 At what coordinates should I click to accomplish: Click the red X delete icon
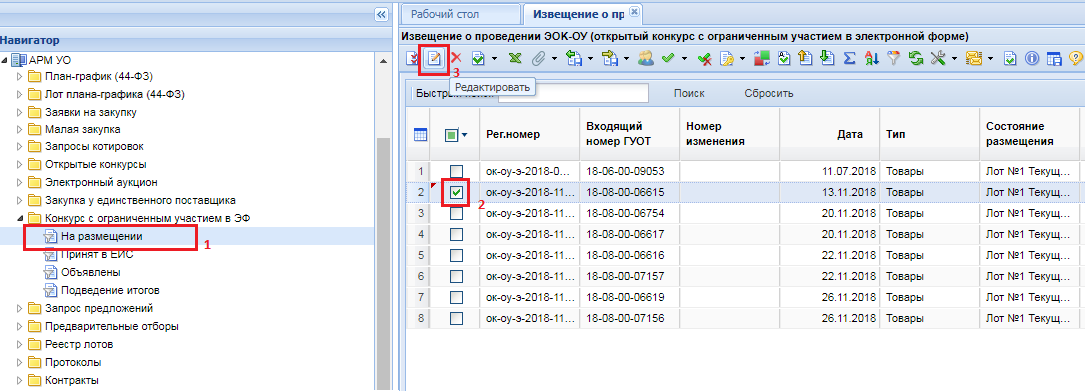[456, 59]
